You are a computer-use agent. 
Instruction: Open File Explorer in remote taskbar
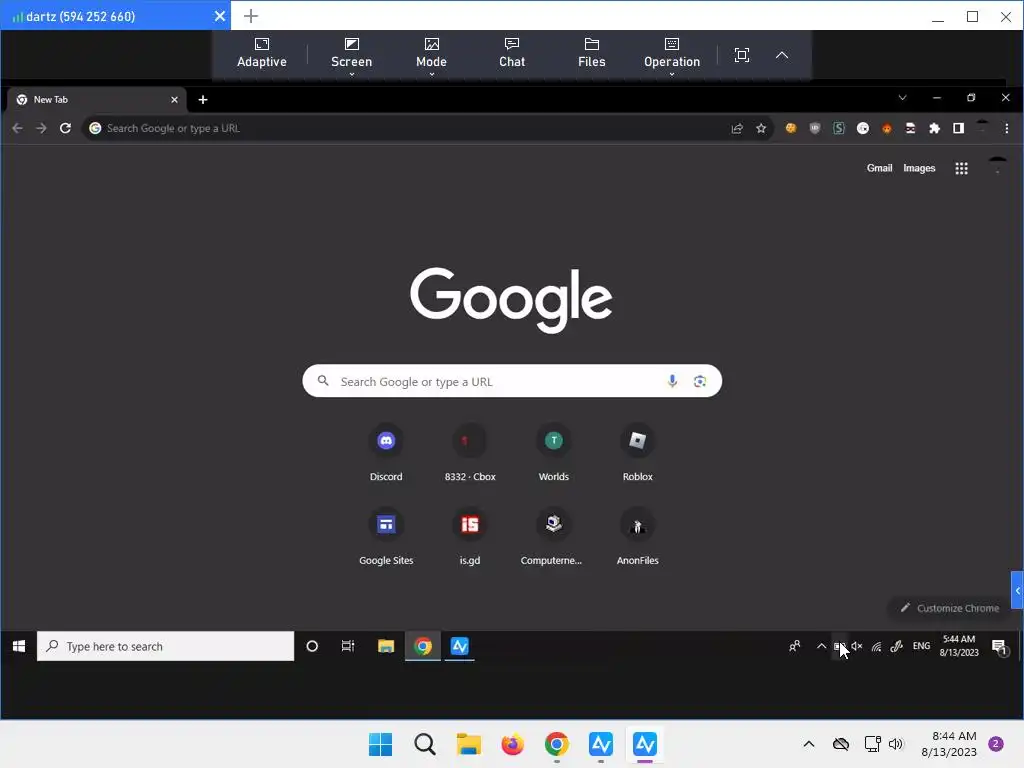click(386, 646)
